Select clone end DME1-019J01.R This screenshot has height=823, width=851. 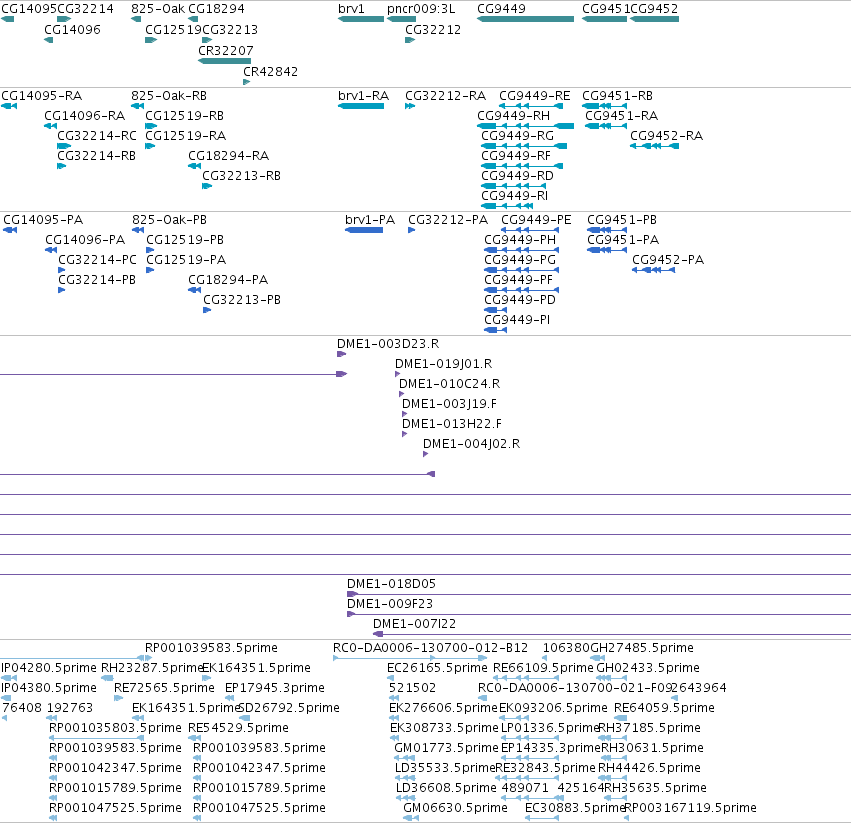coord(443,364)
